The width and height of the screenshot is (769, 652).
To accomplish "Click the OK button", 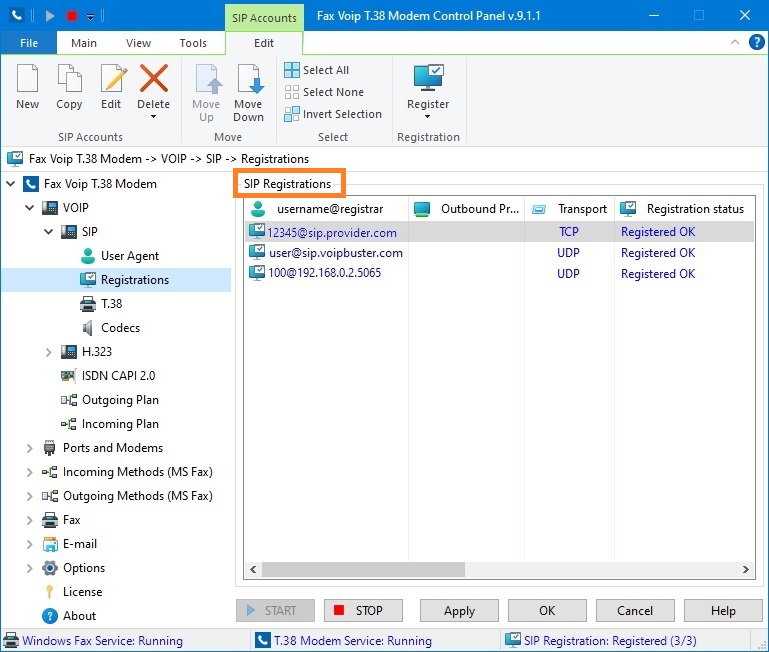I will tap(547, 611).
